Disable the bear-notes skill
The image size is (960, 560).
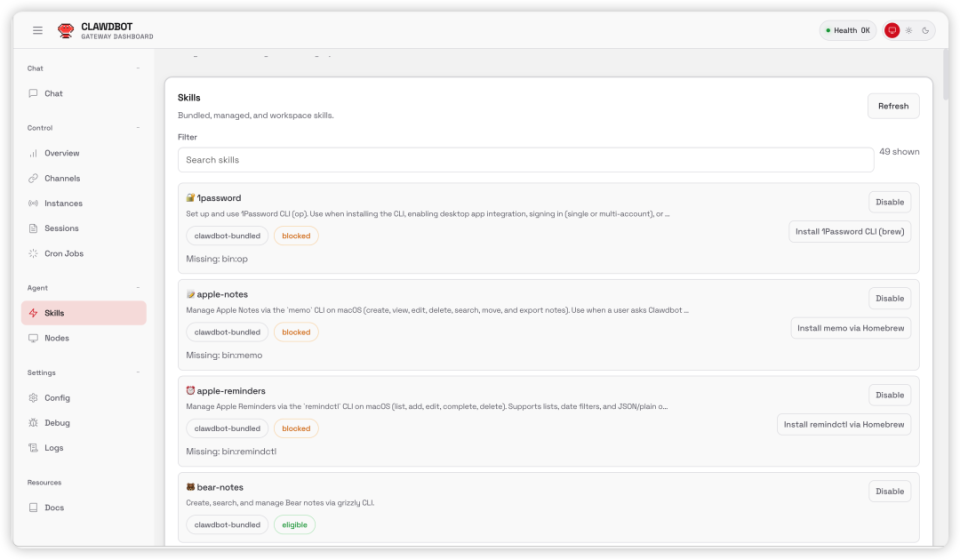[889, 491]
